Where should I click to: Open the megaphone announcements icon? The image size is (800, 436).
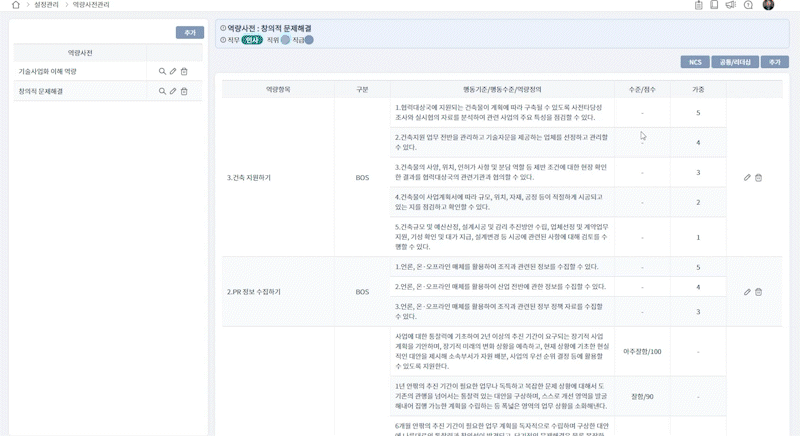[732, 5]
